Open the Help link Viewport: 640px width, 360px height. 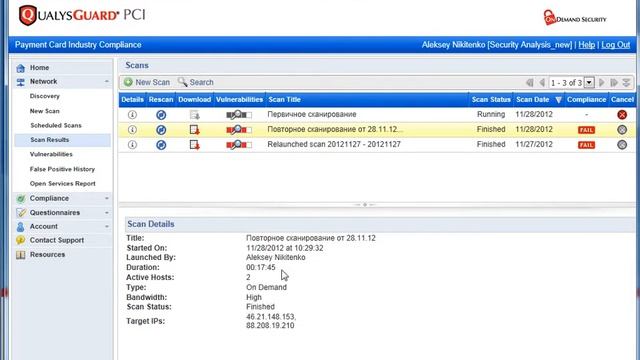[x=587, y=45]
